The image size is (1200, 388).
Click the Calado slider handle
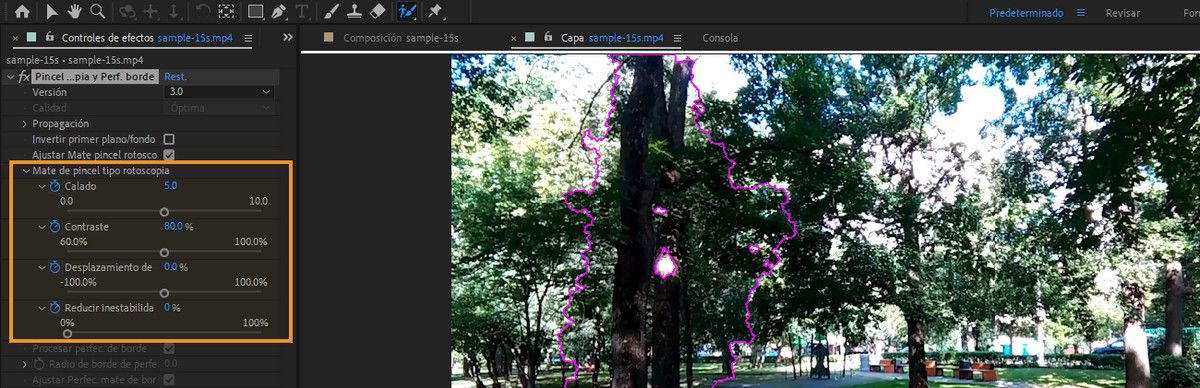coord(164,212)
